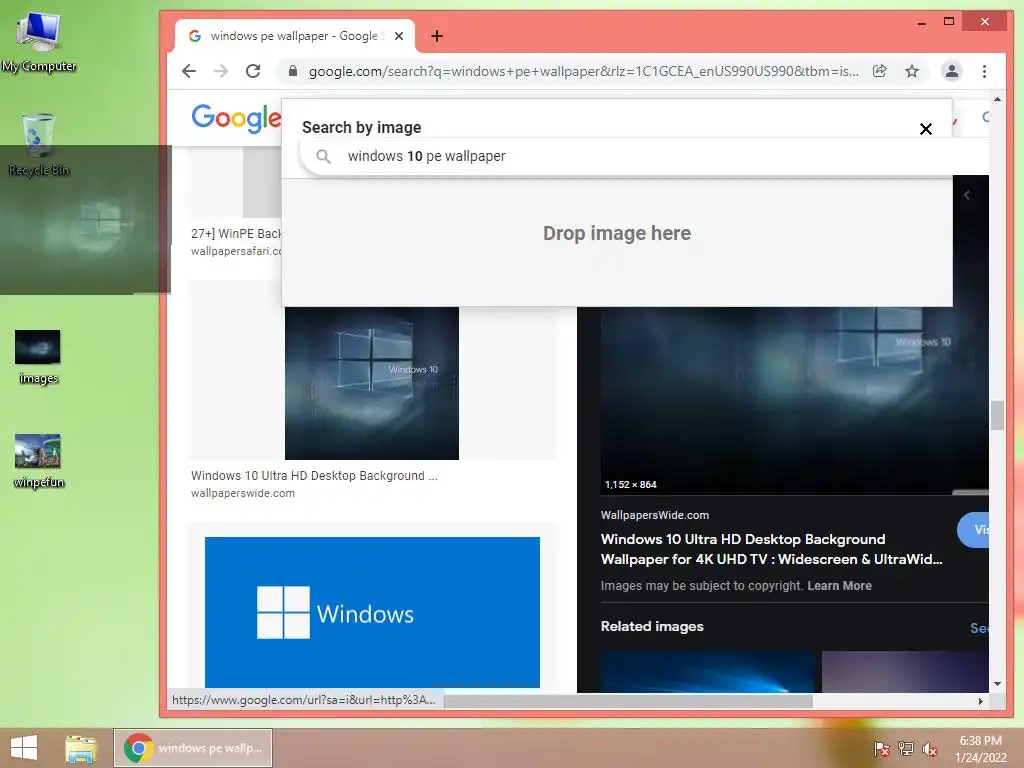Close the Search by image dialog
This screenshot has height=768, width=1024.
pyautogui.click(x=925, y=129)
